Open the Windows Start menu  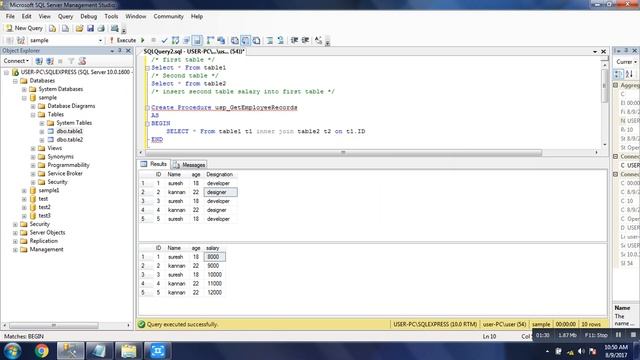[x=12, y=351]
